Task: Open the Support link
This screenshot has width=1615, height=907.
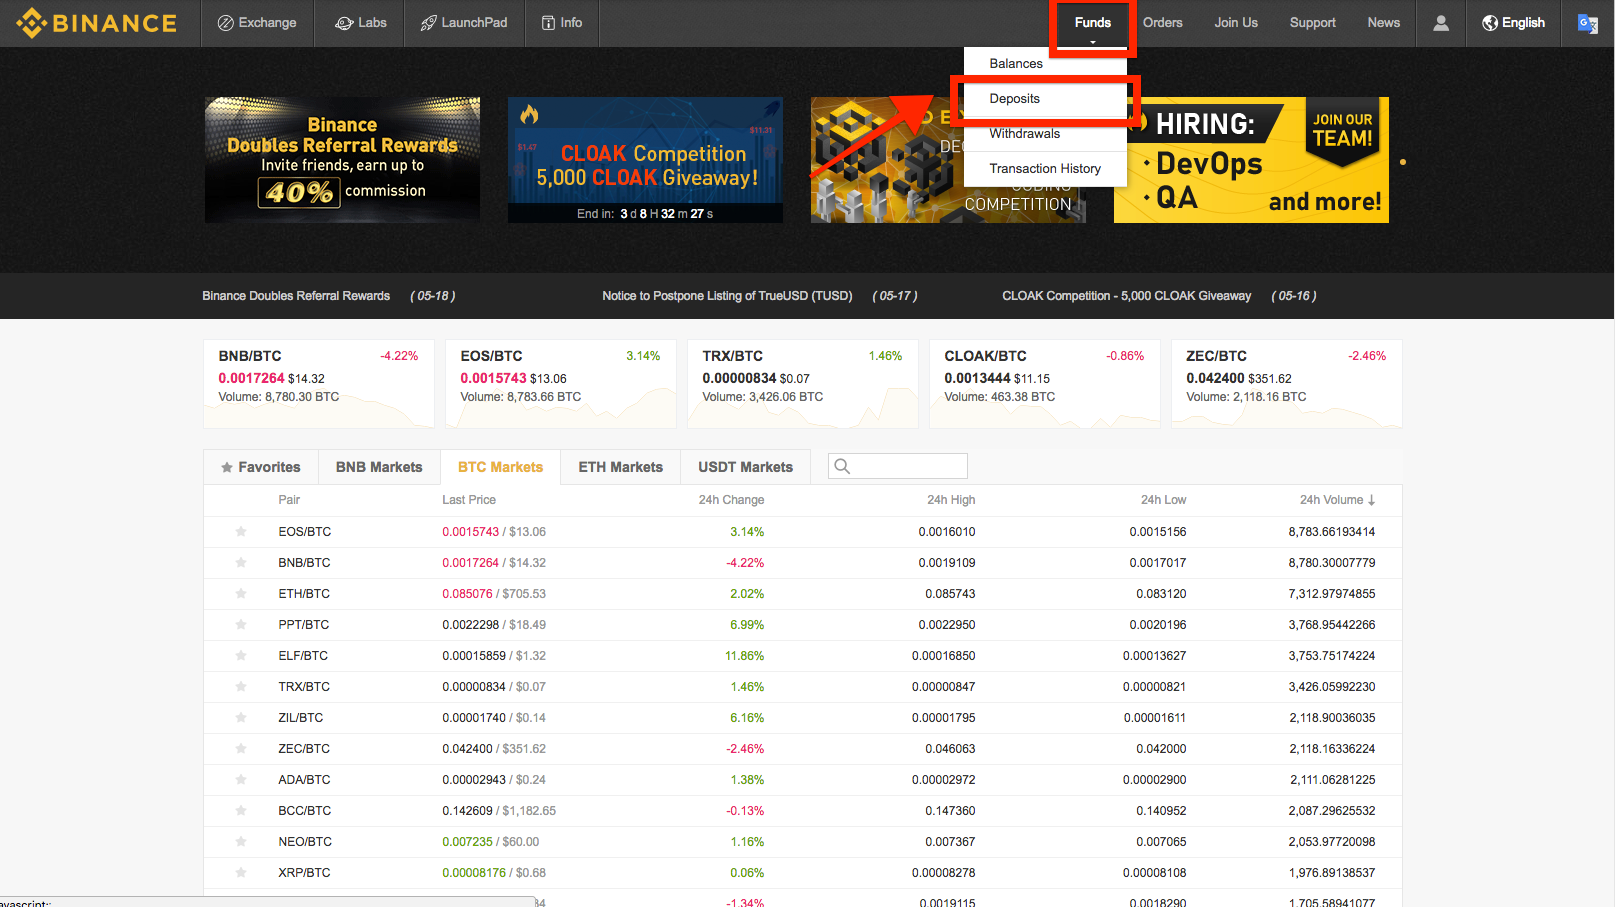Action: pos(1312,23)
